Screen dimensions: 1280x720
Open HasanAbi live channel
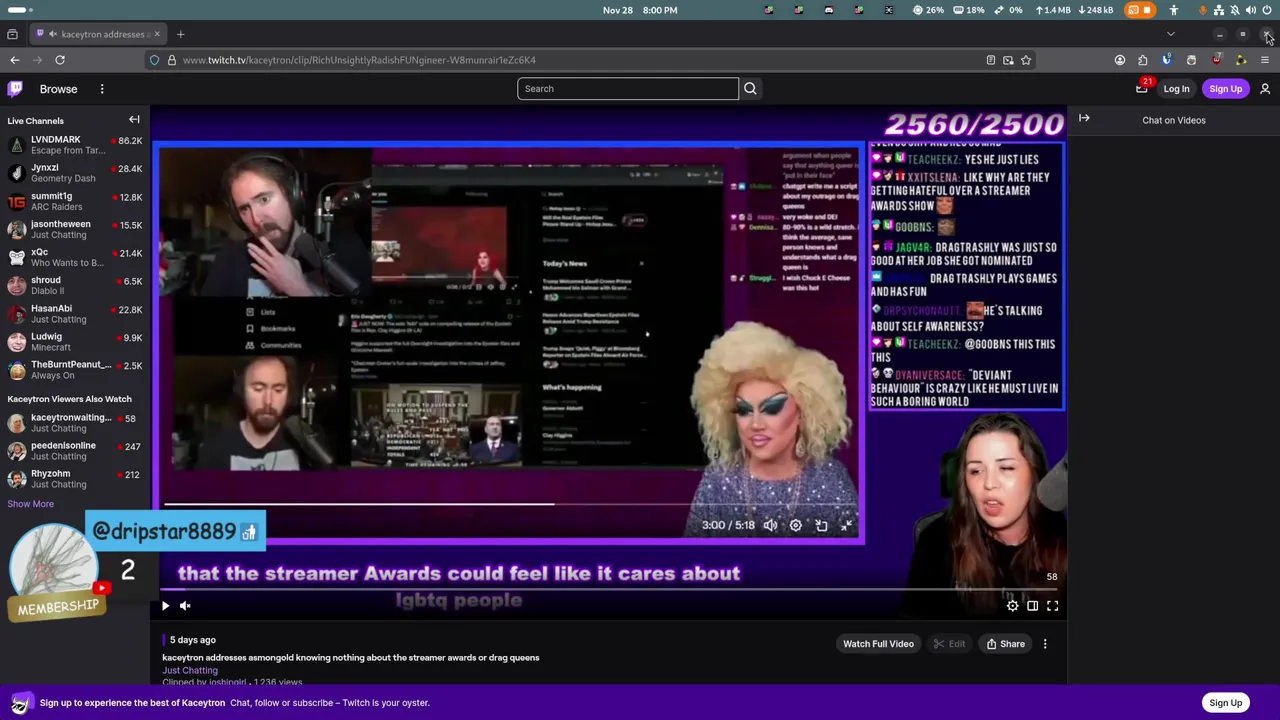75,314
